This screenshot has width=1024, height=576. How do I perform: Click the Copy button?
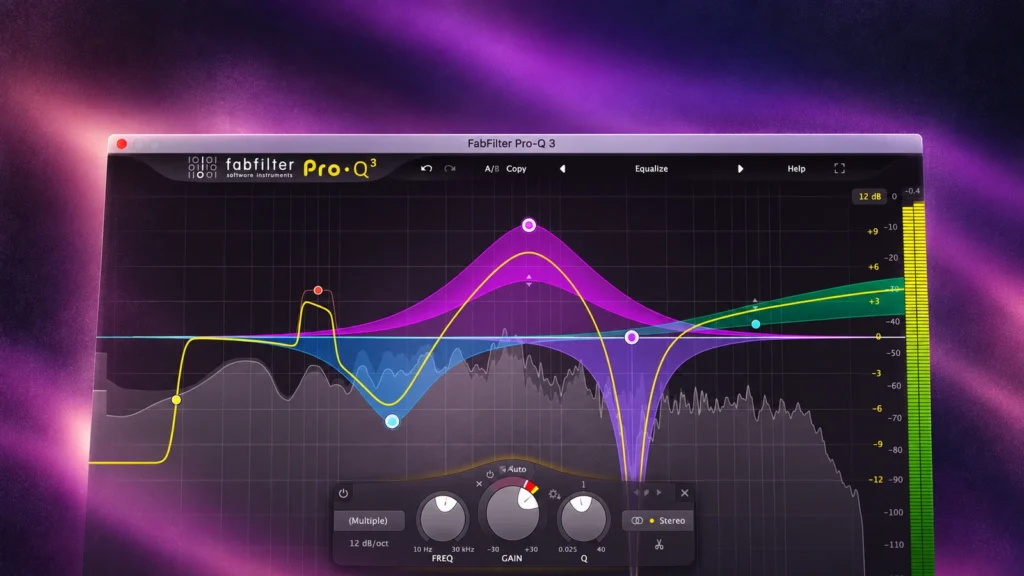click(x=516, y=168)
